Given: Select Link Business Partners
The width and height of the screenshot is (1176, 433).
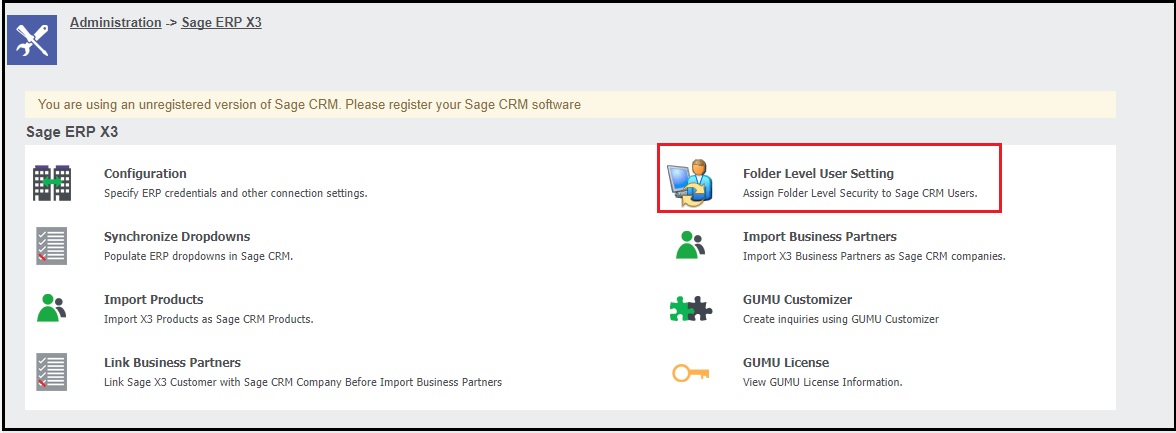Looking at the screenshot, I should pos(172,363).
